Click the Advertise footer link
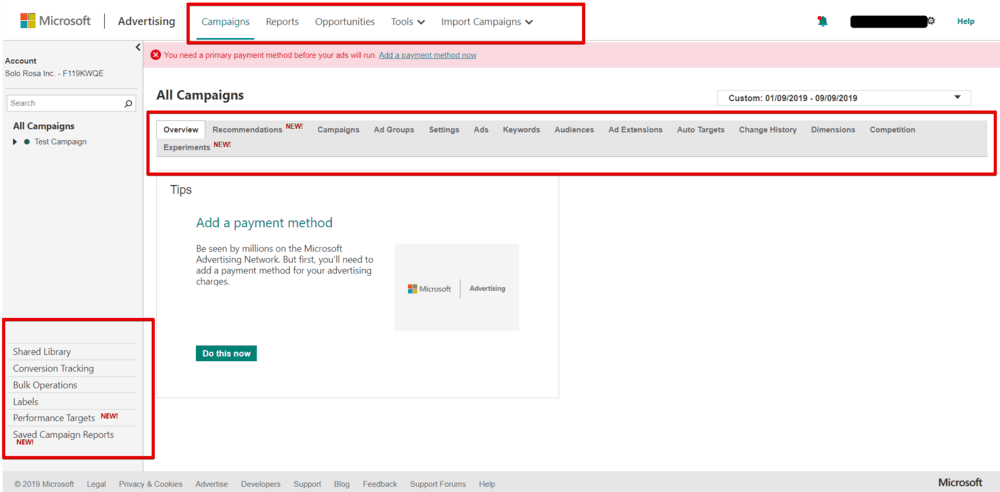1000x492 pixels. (212, 484)
